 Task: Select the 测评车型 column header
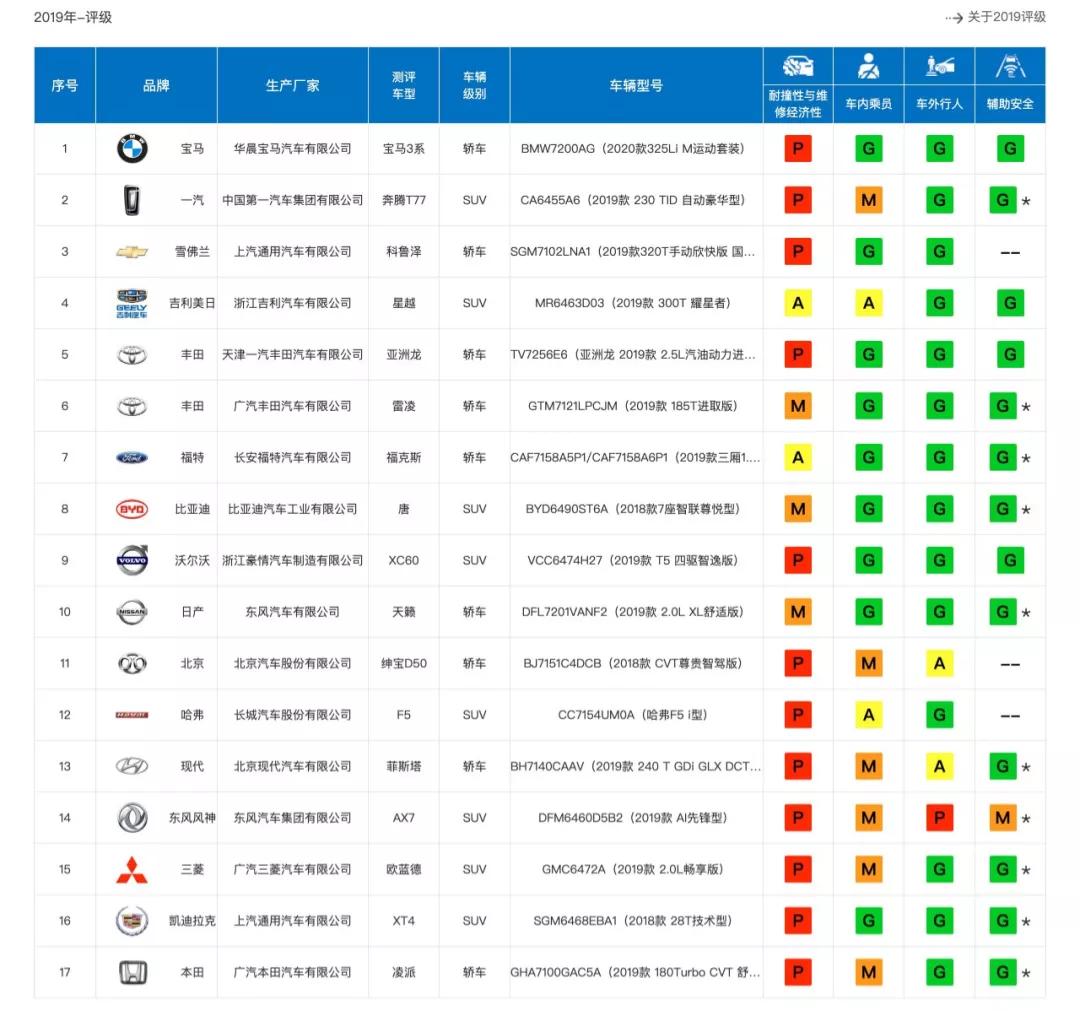click(404, 85)
